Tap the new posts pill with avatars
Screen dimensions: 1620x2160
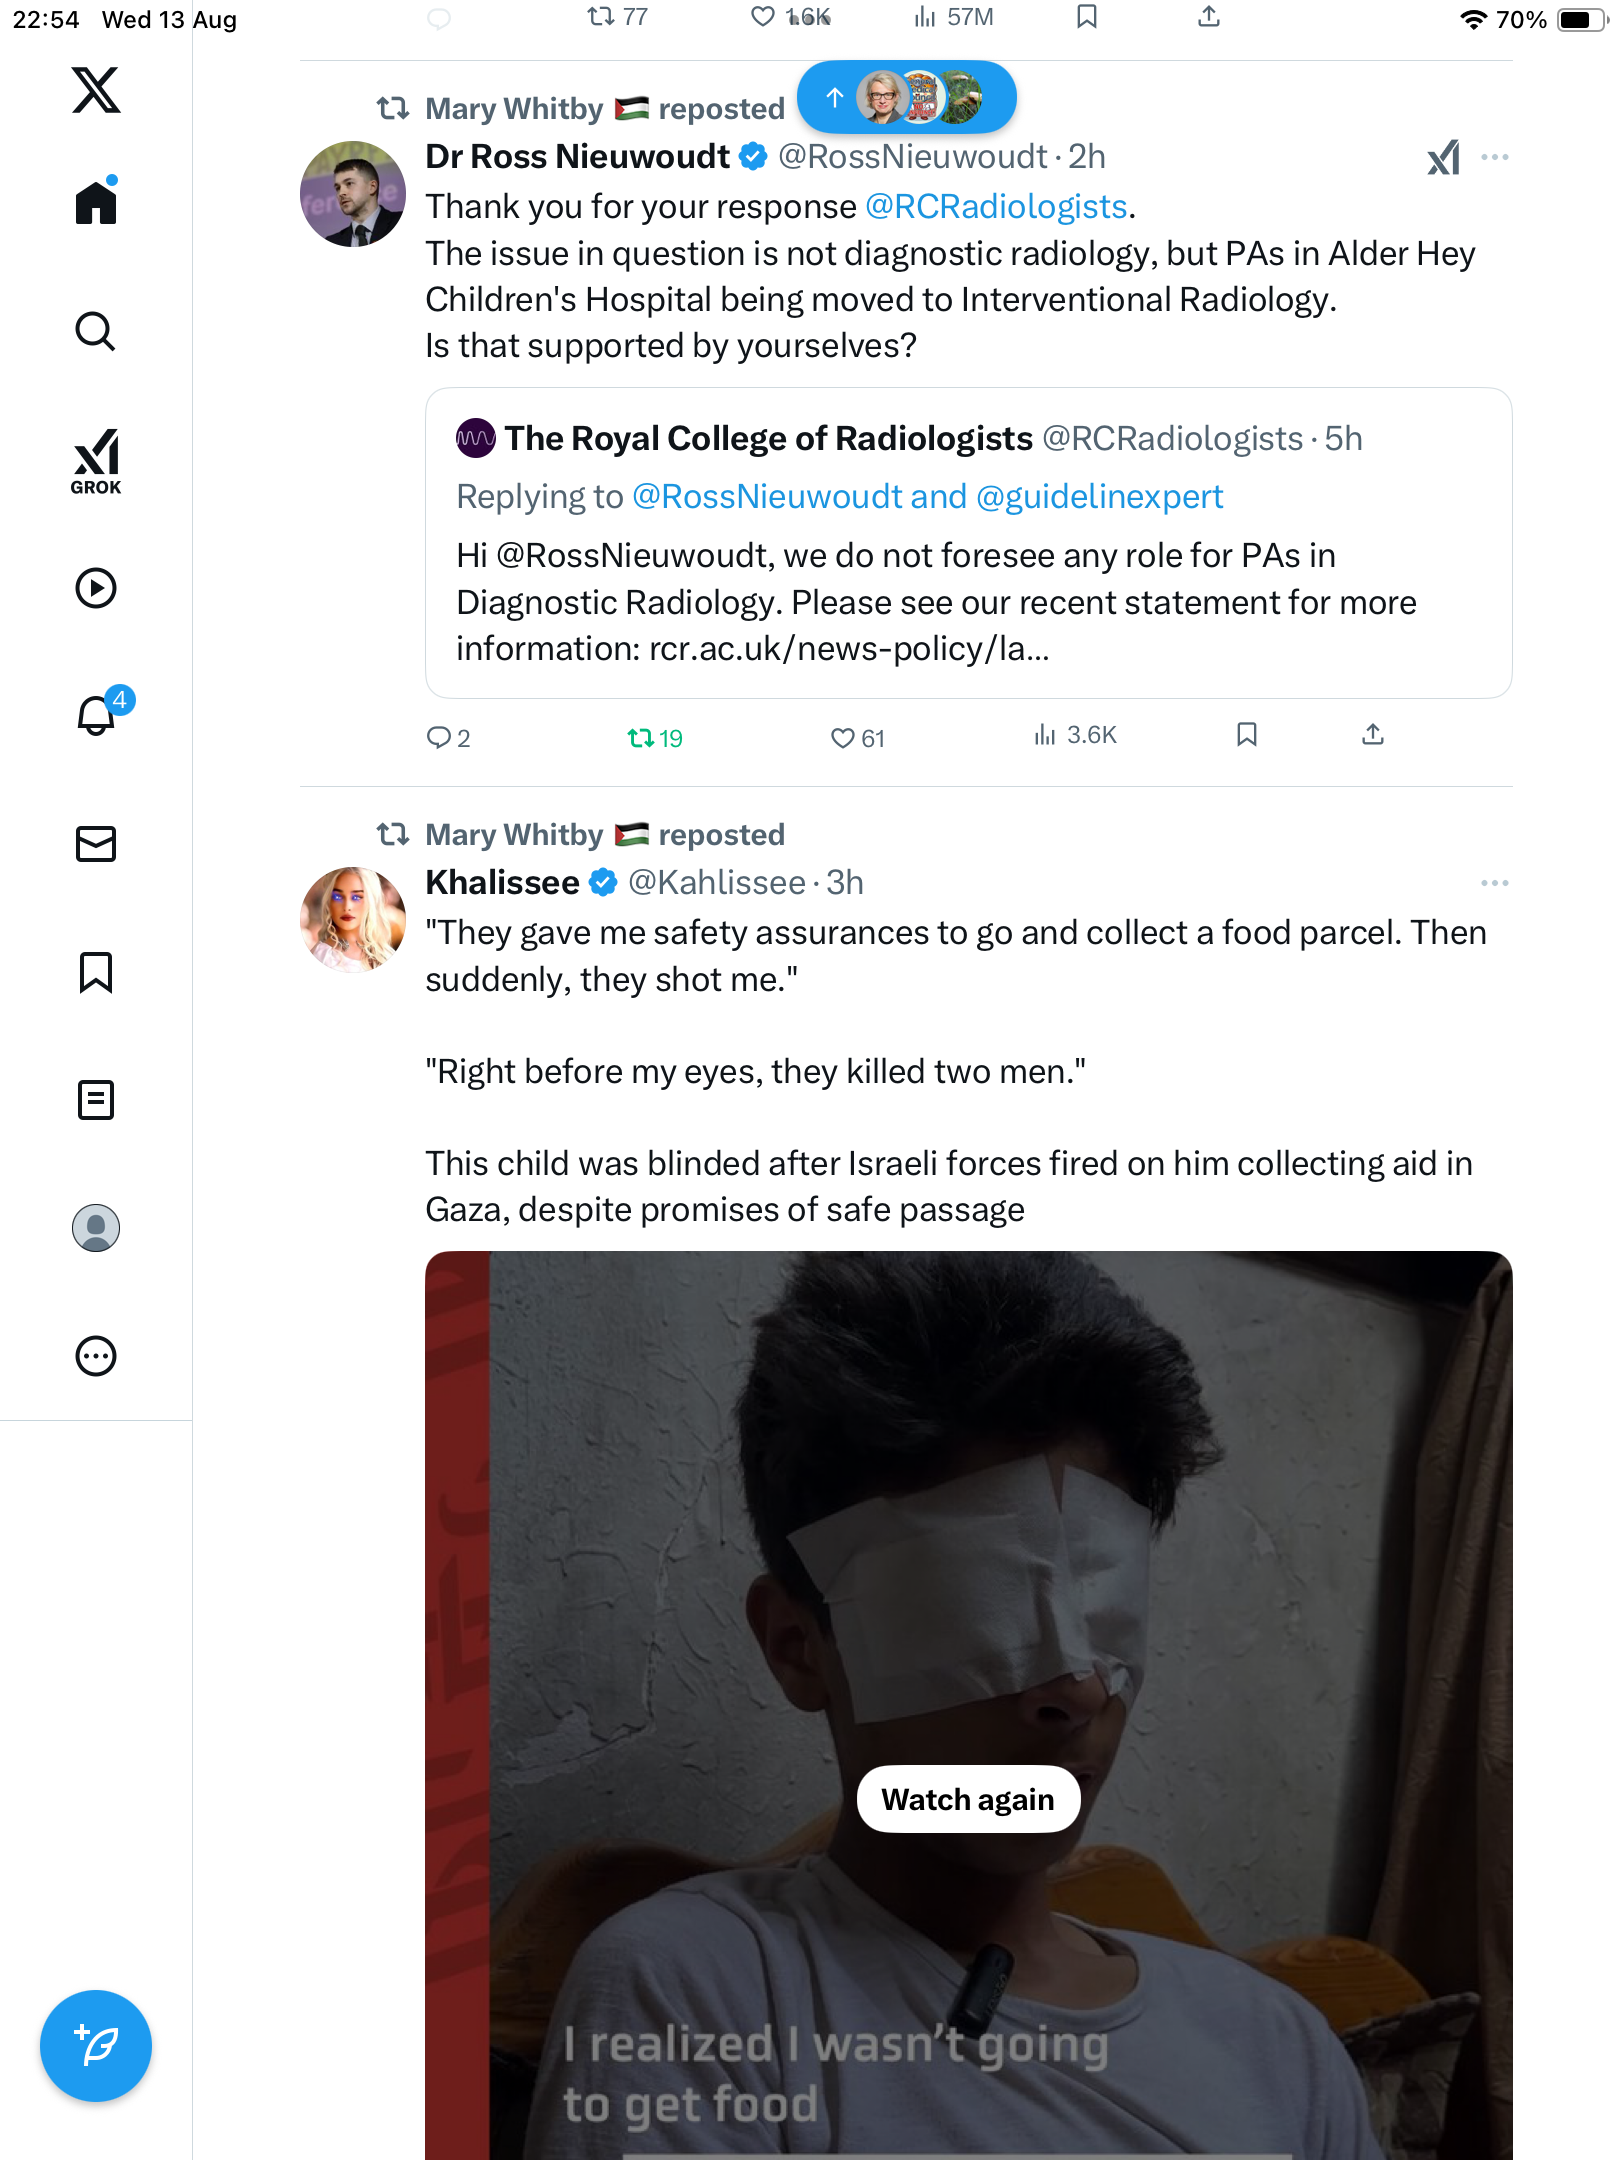[906, 97]
